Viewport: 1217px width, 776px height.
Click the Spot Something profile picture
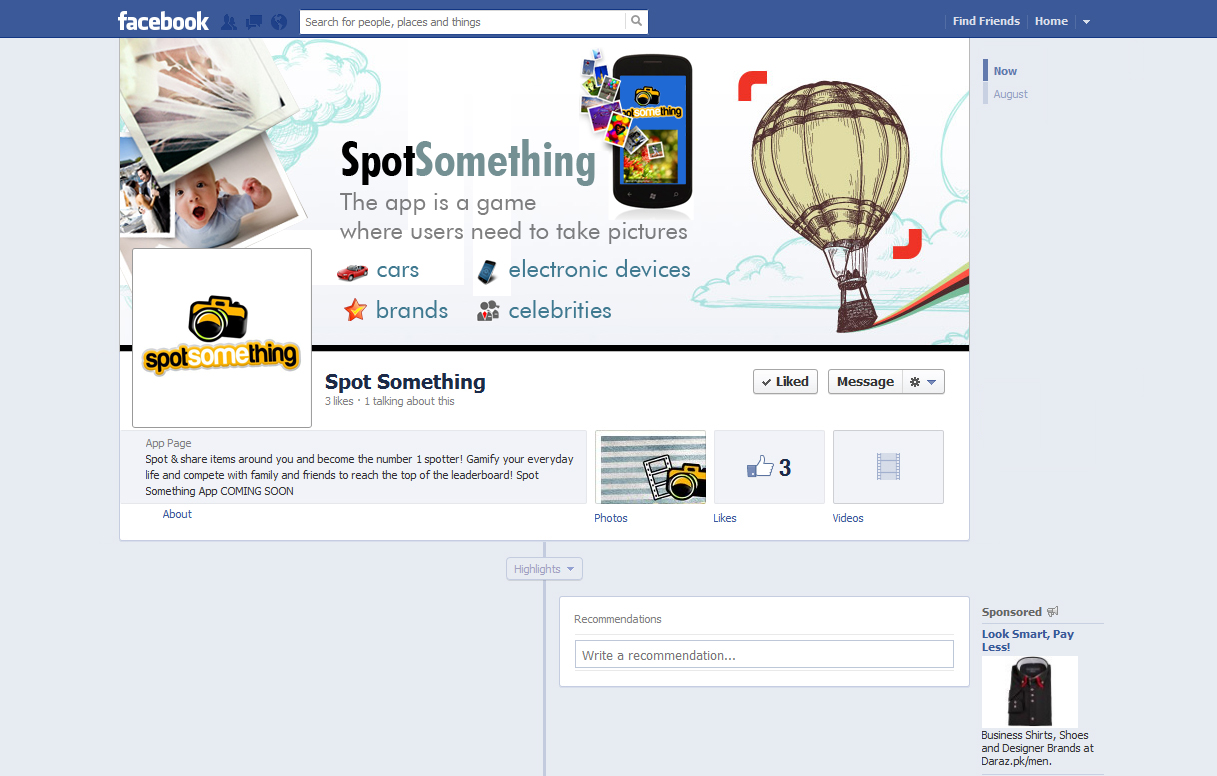(x=222, y=338)
